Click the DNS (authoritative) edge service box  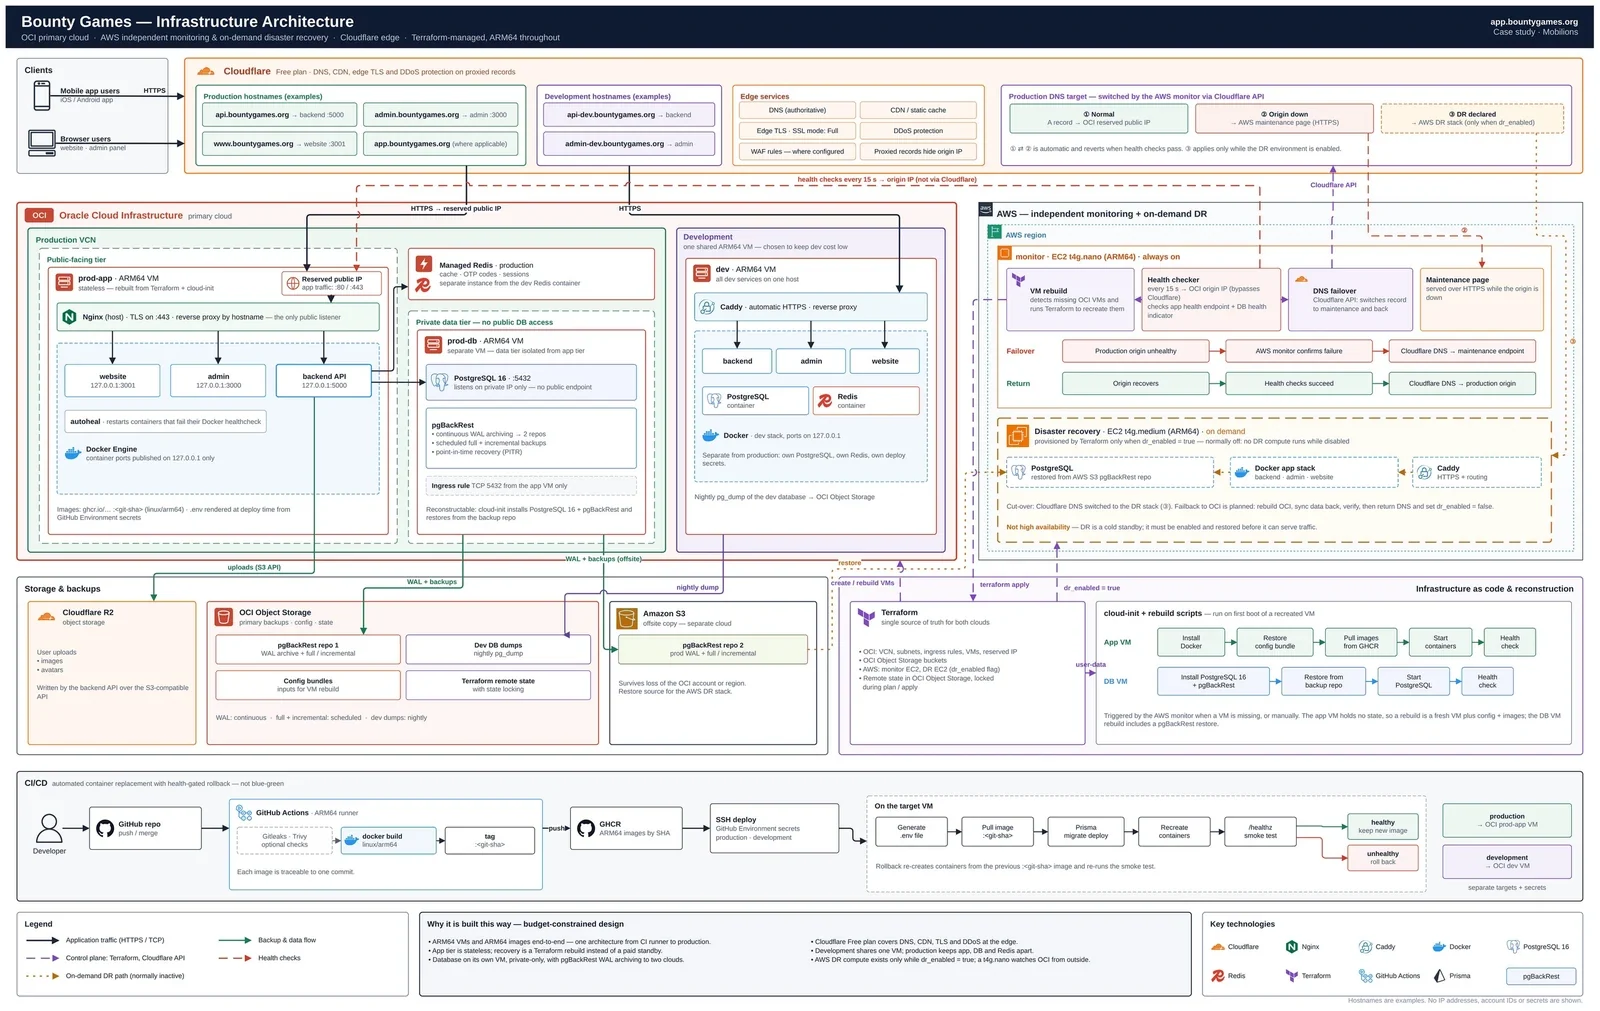(798, 110)
